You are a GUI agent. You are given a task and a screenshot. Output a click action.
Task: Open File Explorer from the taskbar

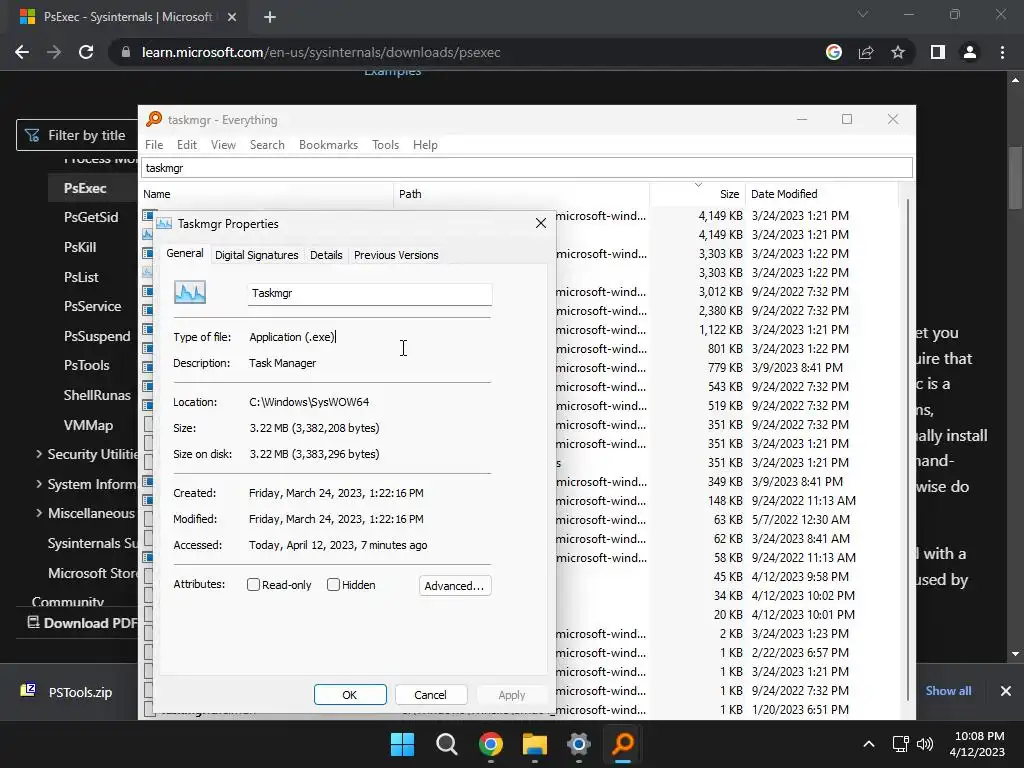coord(534,744)
